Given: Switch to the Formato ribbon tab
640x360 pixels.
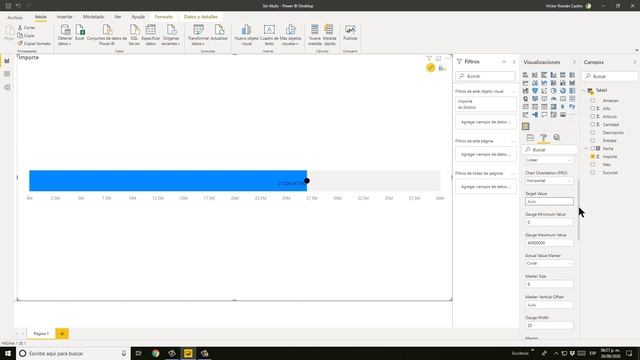Looking at the screenshot, I should pos(164,17).
